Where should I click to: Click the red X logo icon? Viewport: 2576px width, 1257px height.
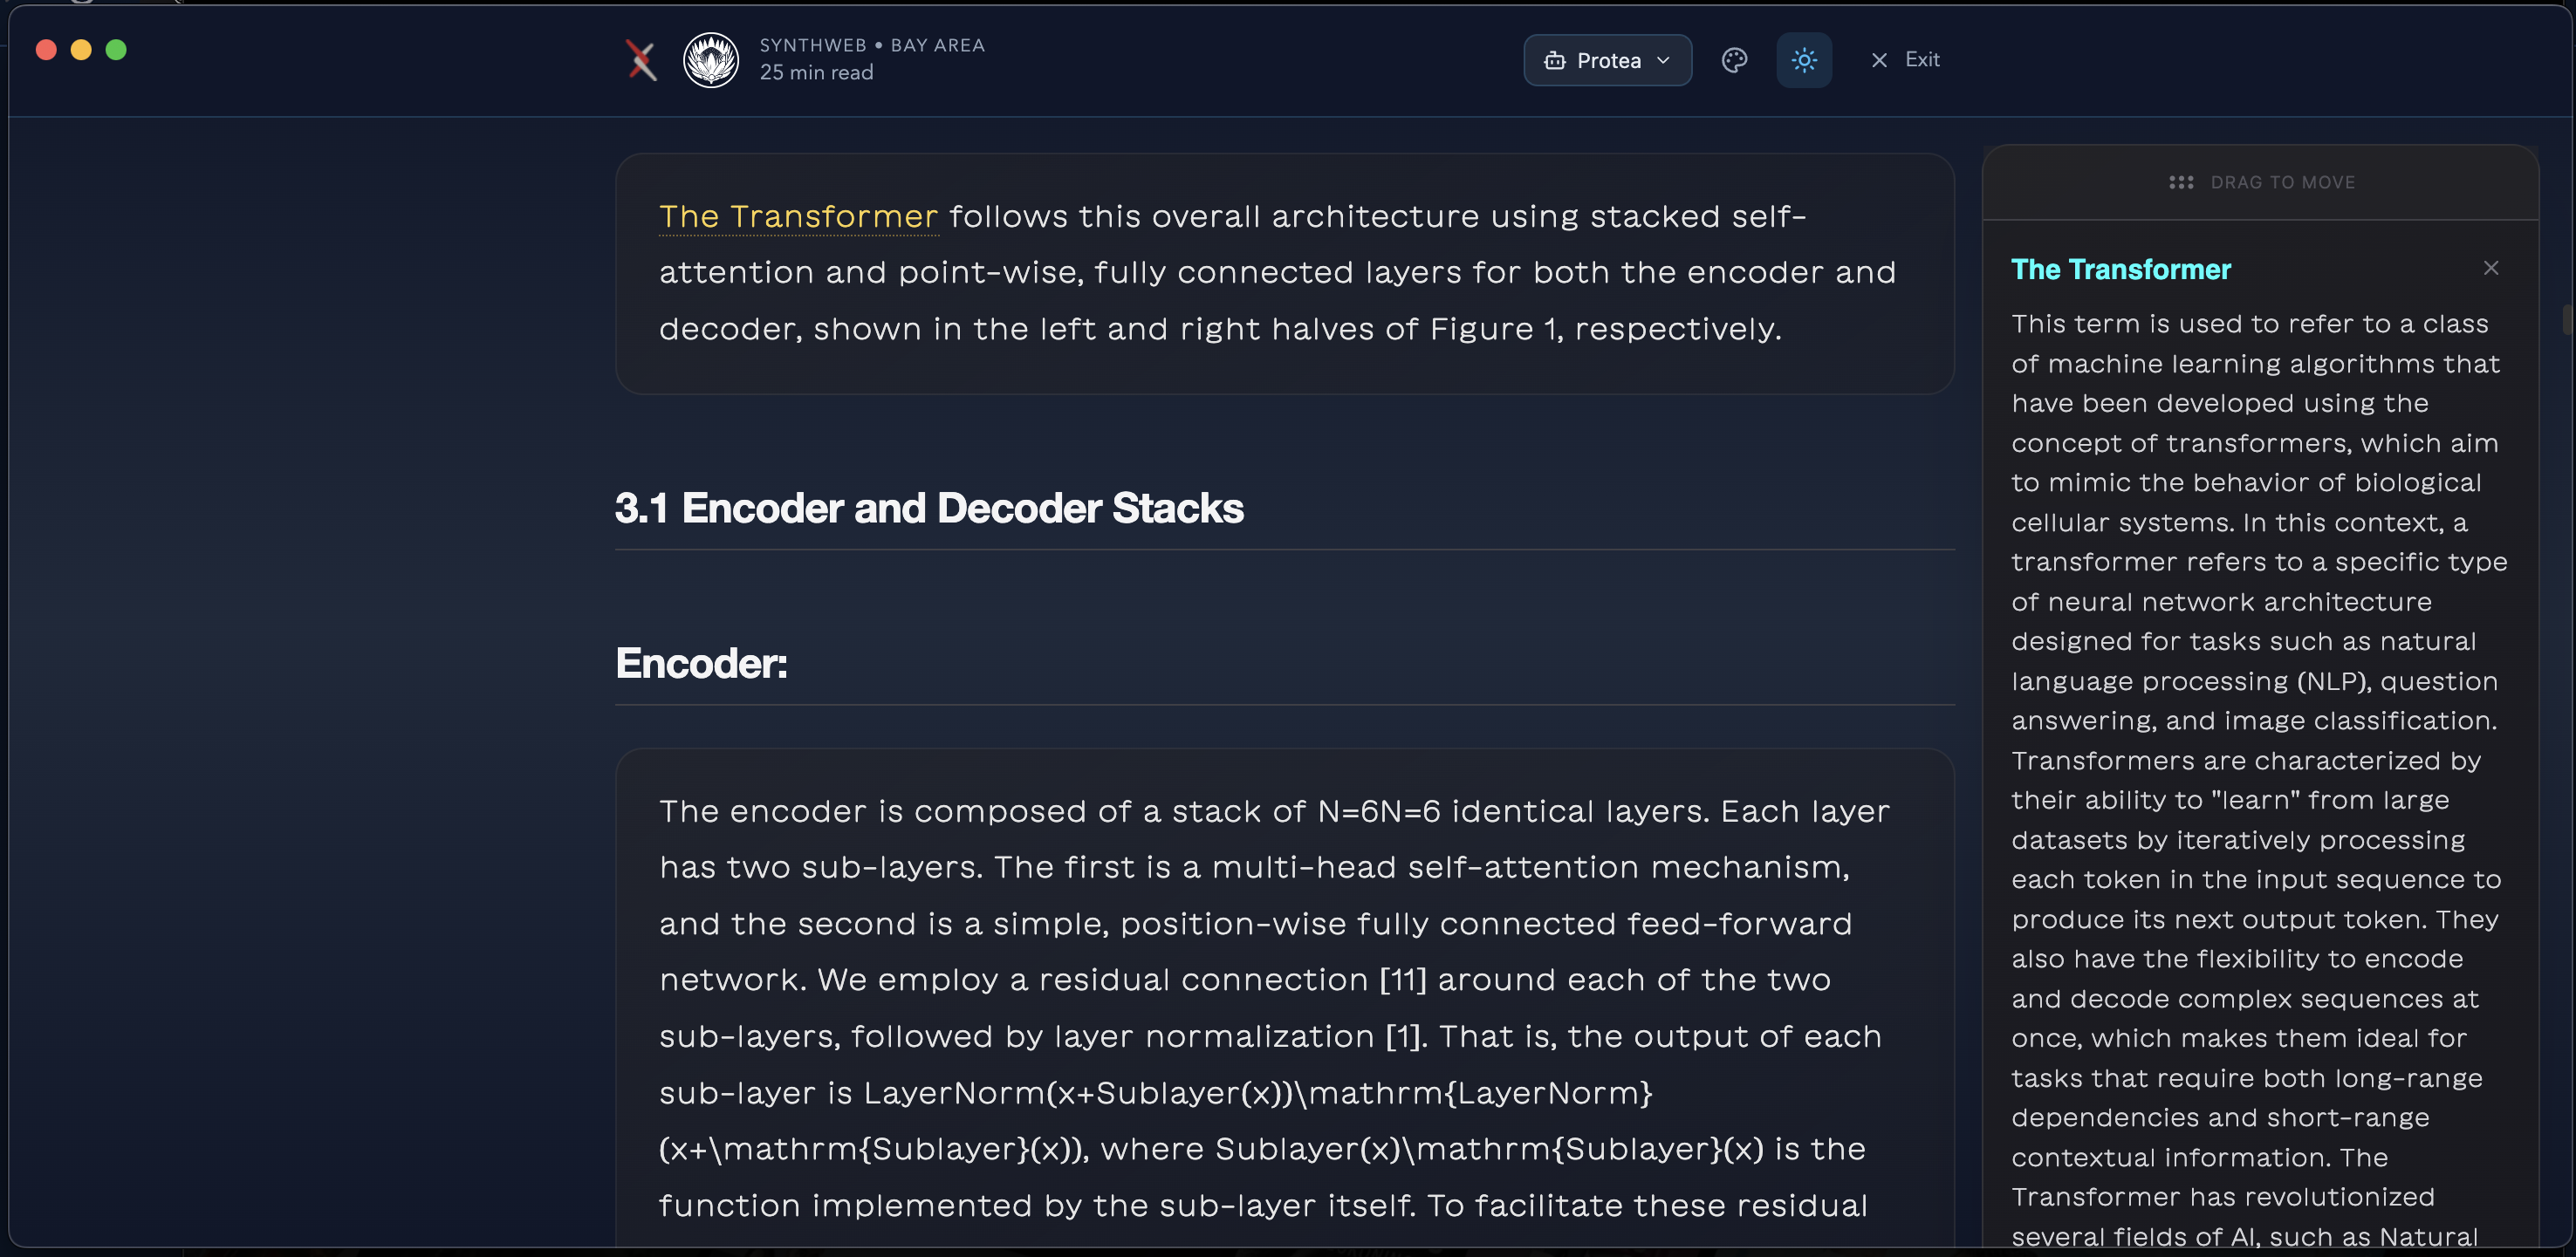[641, 60]
